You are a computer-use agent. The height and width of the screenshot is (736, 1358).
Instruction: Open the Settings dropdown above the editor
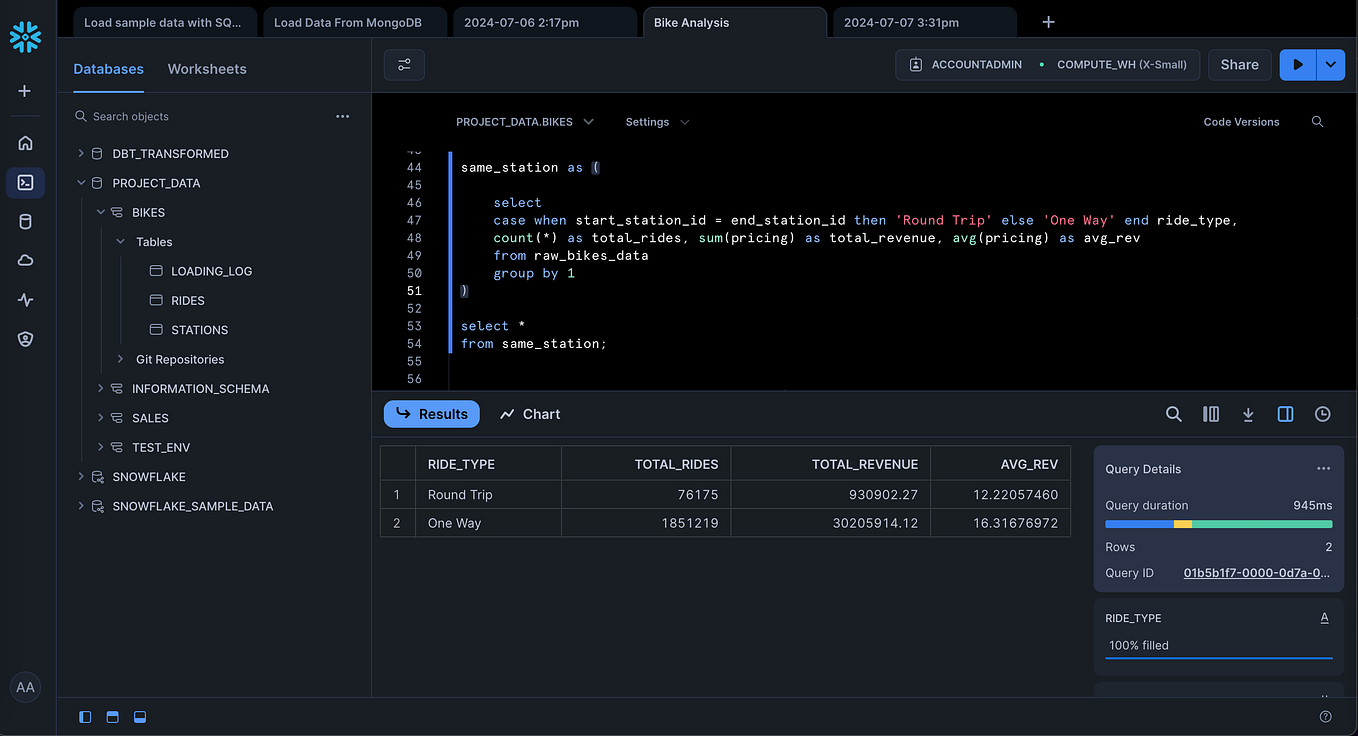(656, 121)
